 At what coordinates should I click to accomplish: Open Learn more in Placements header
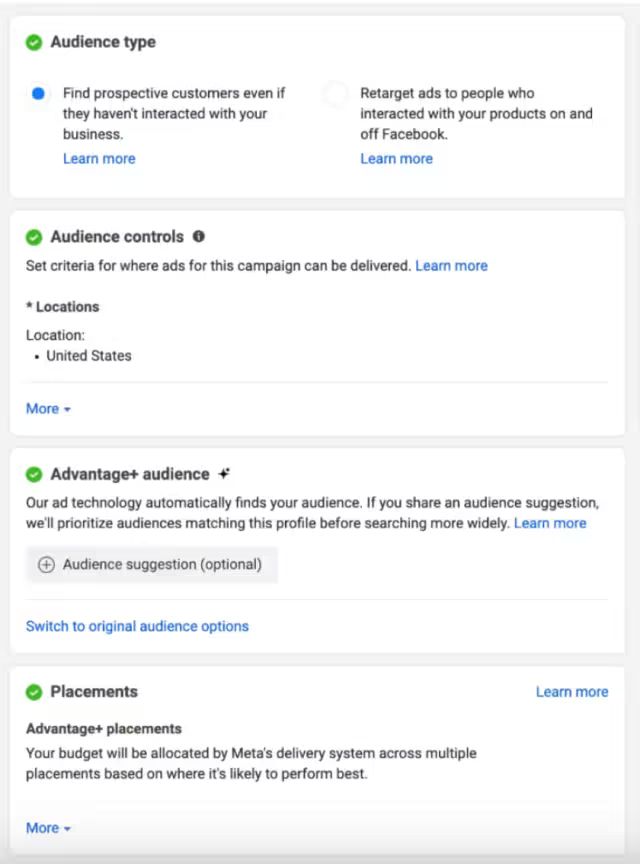click(572, 692)
